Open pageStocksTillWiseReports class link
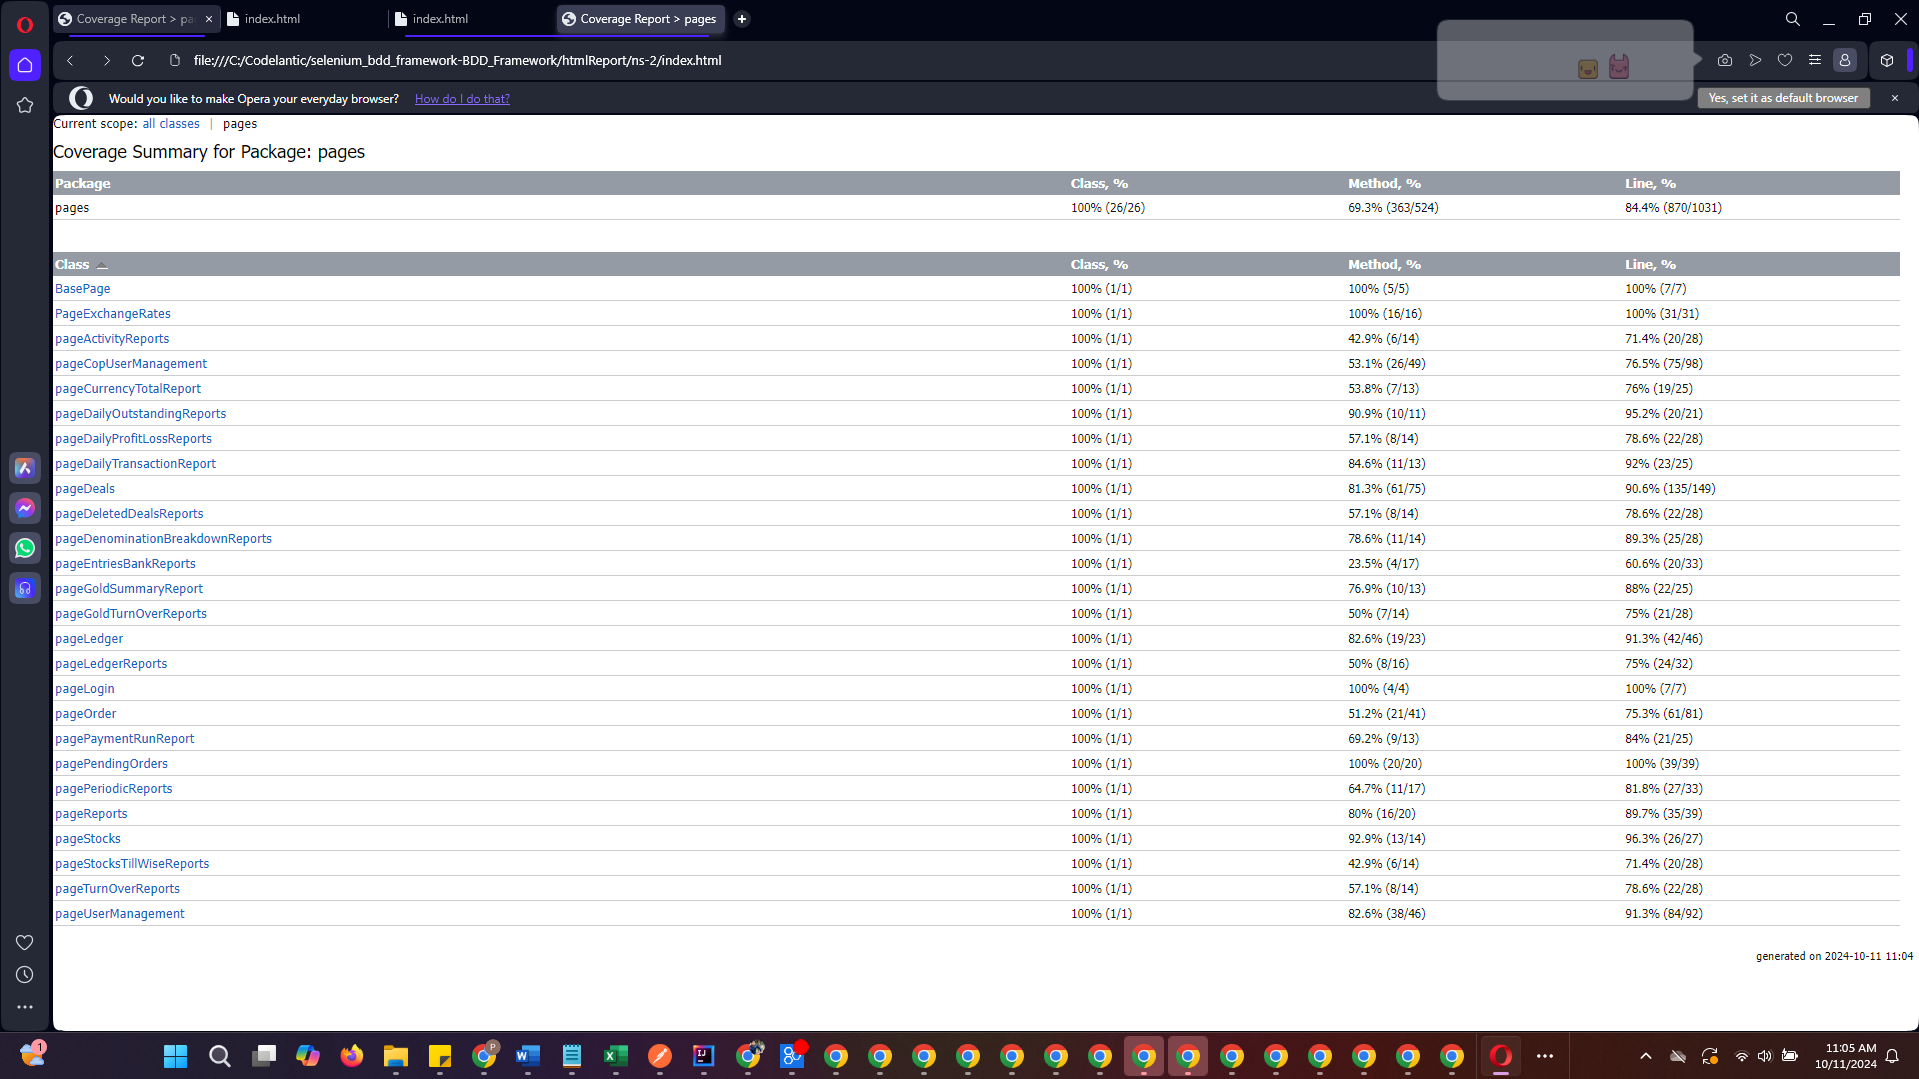1919x1079 pixels. coord(132,864)
